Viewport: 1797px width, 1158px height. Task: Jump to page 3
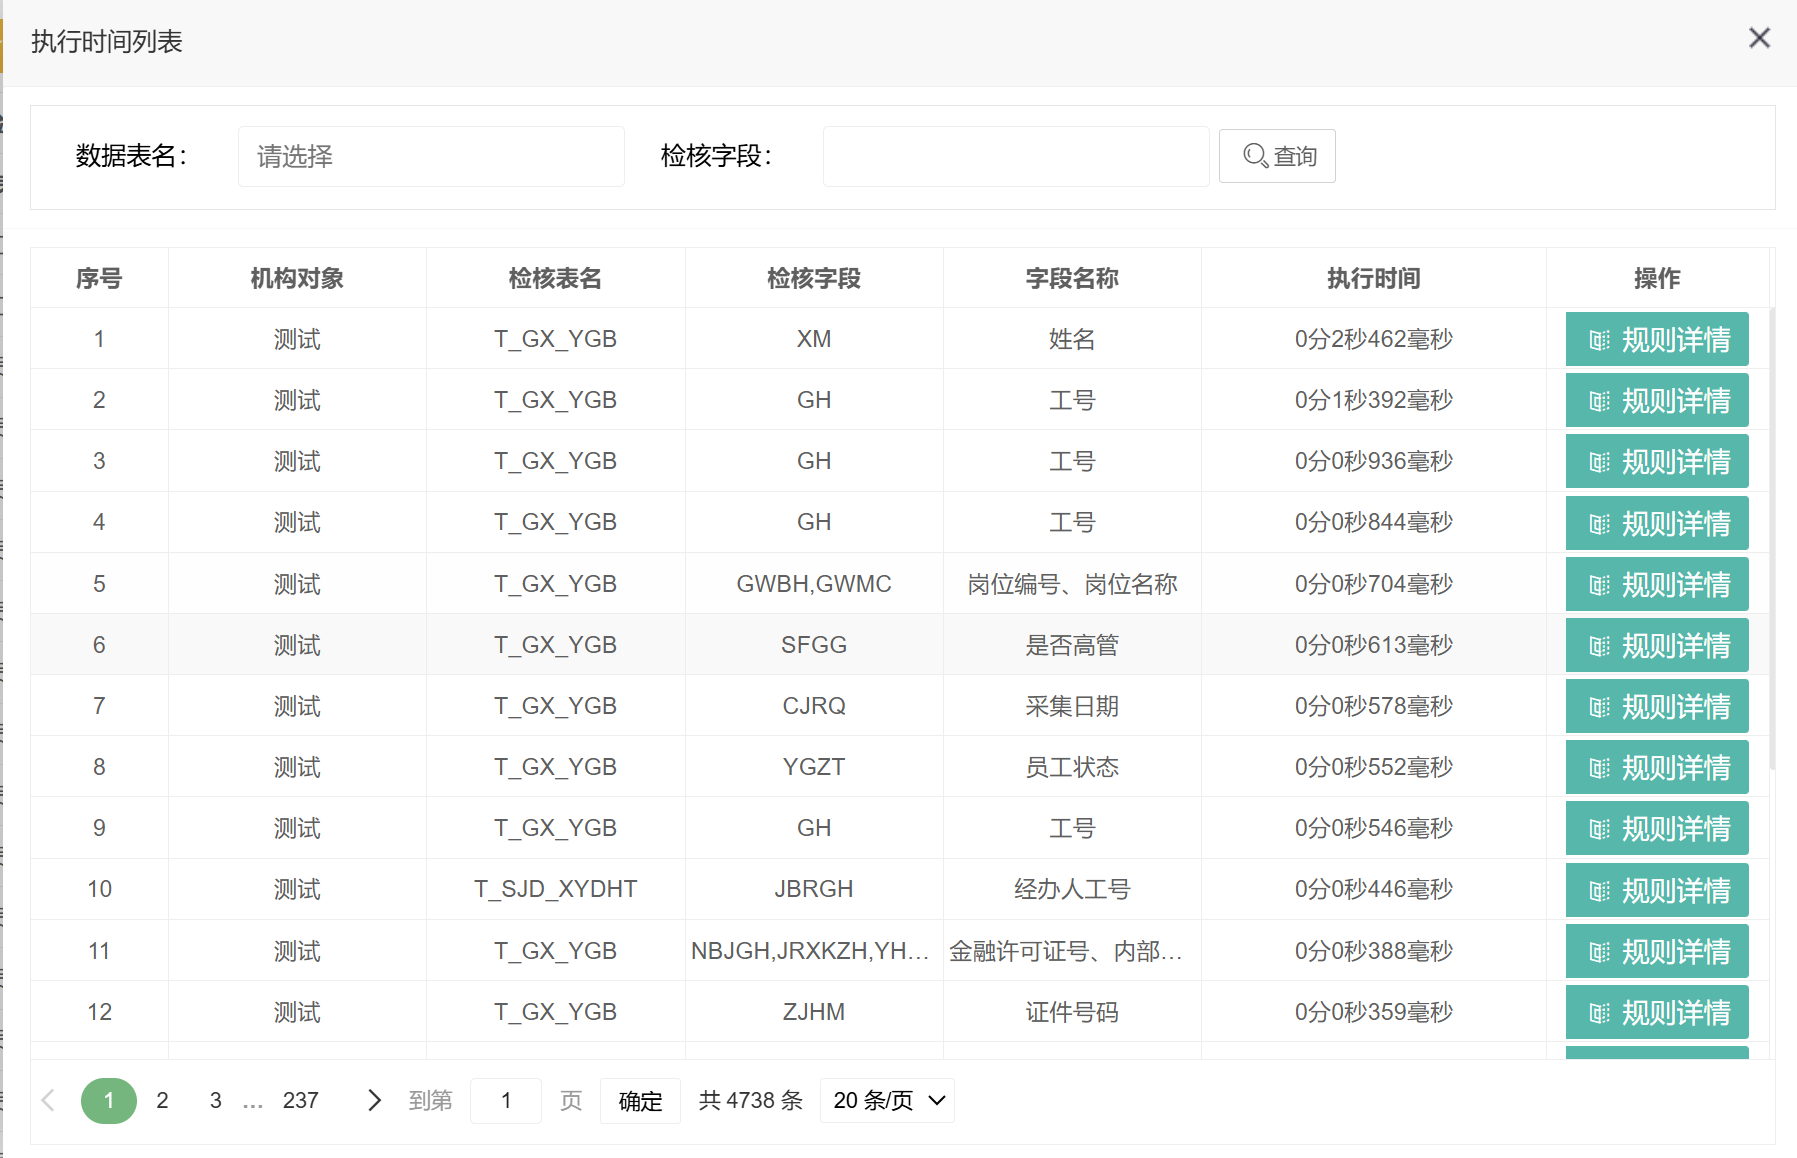click(x=215, y=1101)
